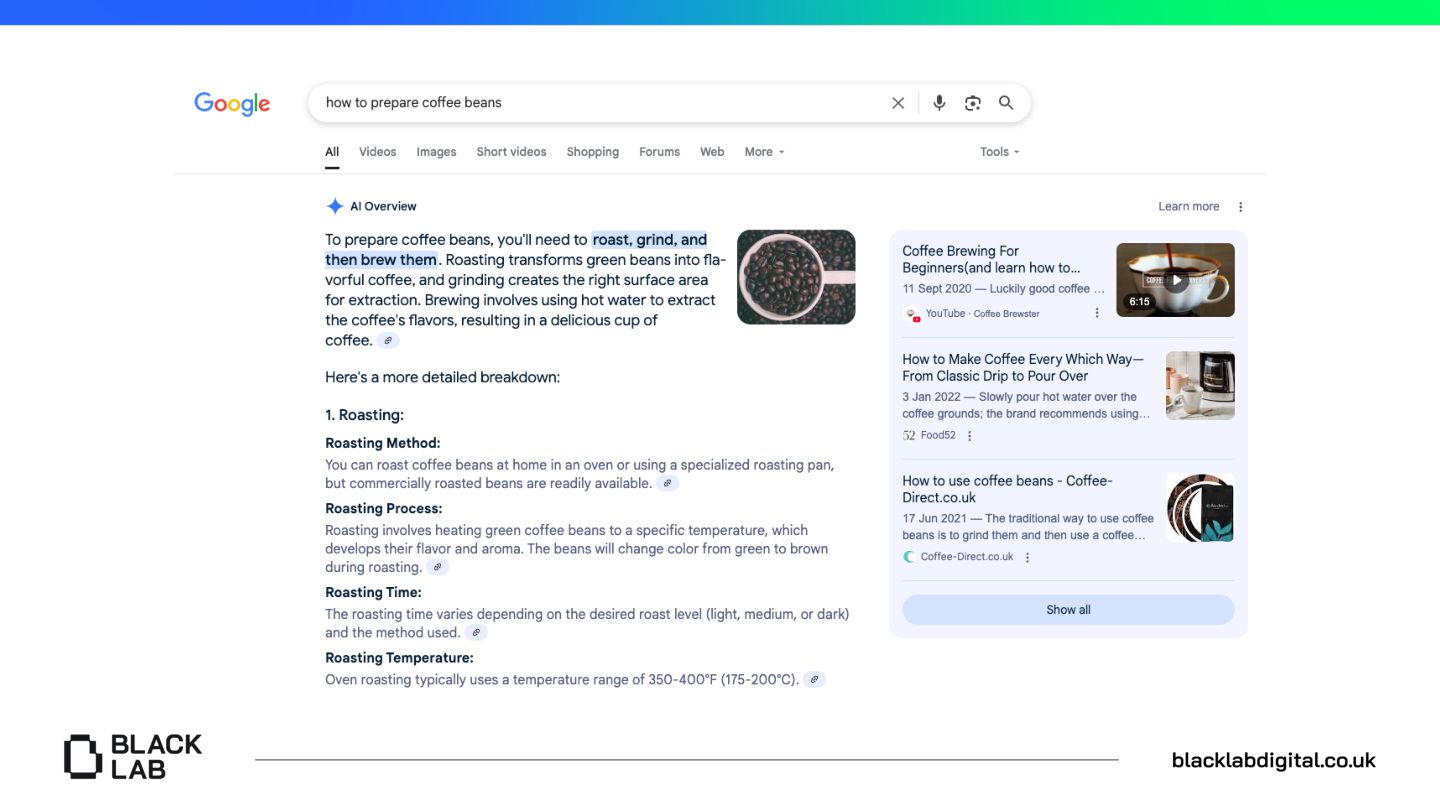Switch to the Videos tab
The height and width of the screenshot is (810, 1440).
[377, 152]
